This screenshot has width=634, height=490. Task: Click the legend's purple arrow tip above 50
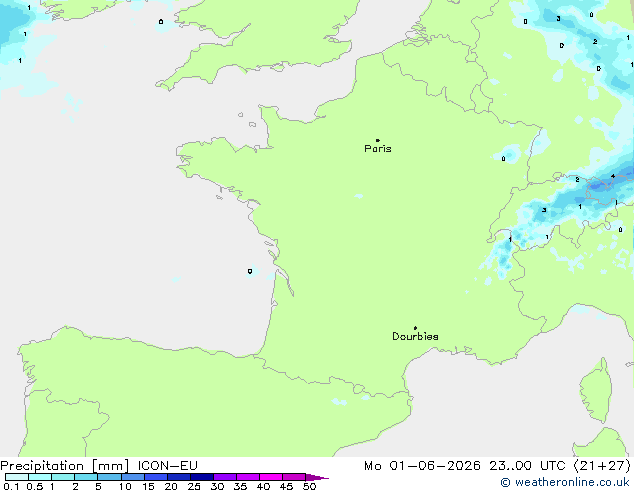(317, 477)
